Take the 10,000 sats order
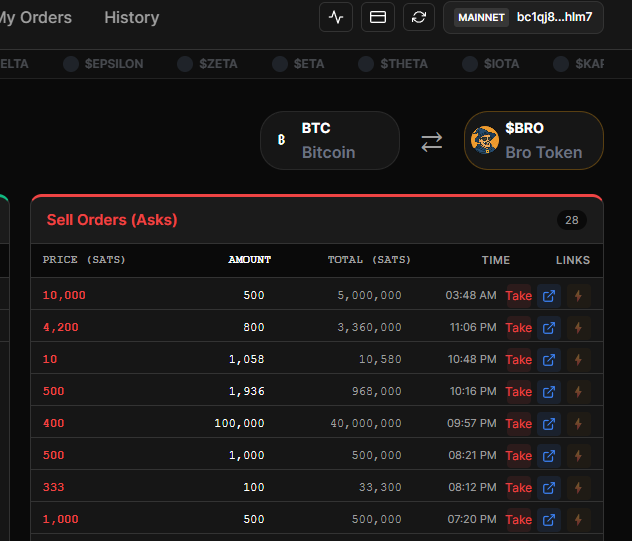The image size is (632, 541). point(519,296)
